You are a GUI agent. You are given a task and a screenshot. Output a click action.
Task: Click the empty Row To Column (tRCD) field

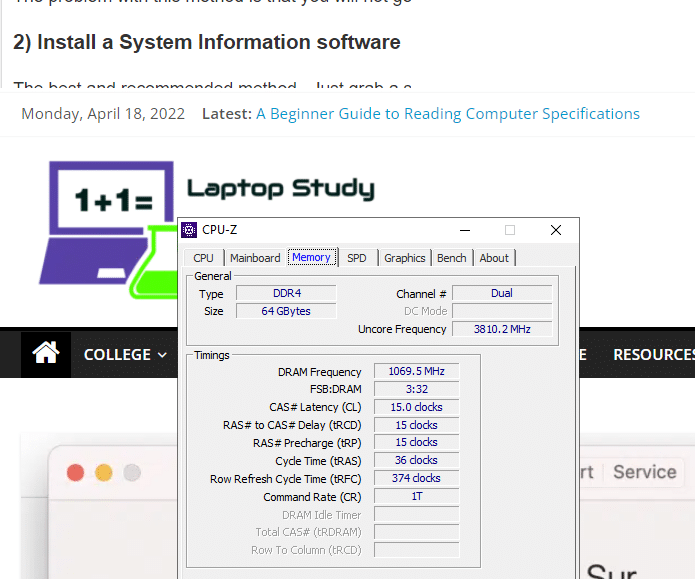coord(417,550)
